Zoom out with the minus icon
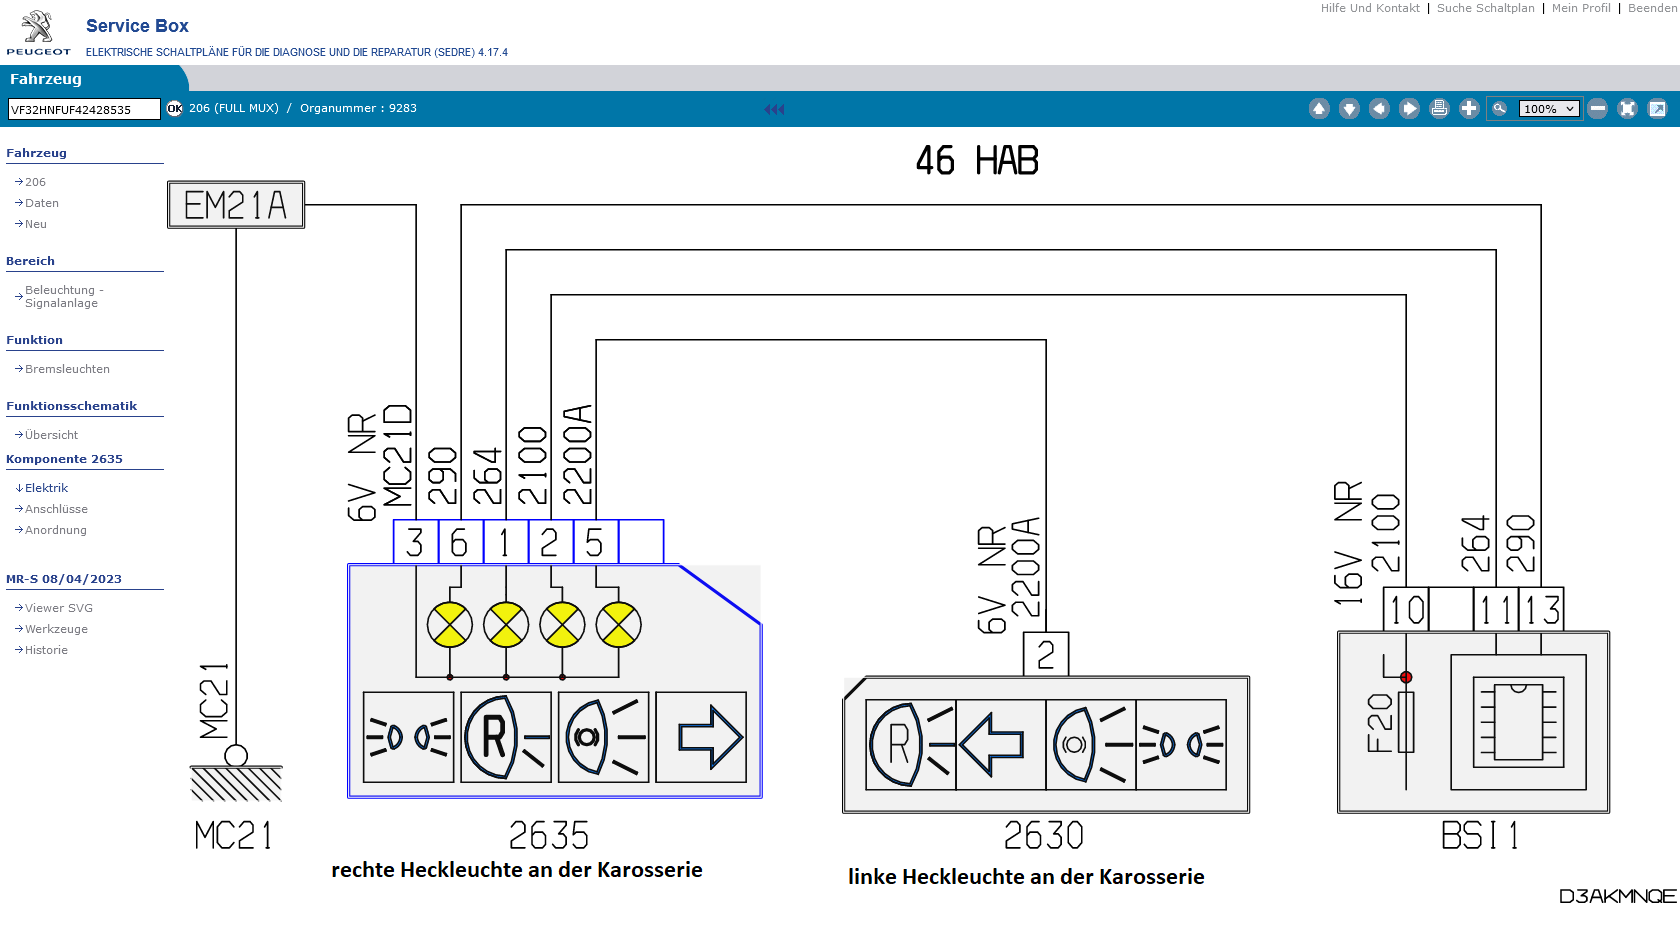The image size is (1680, 930). [1598, 109]
